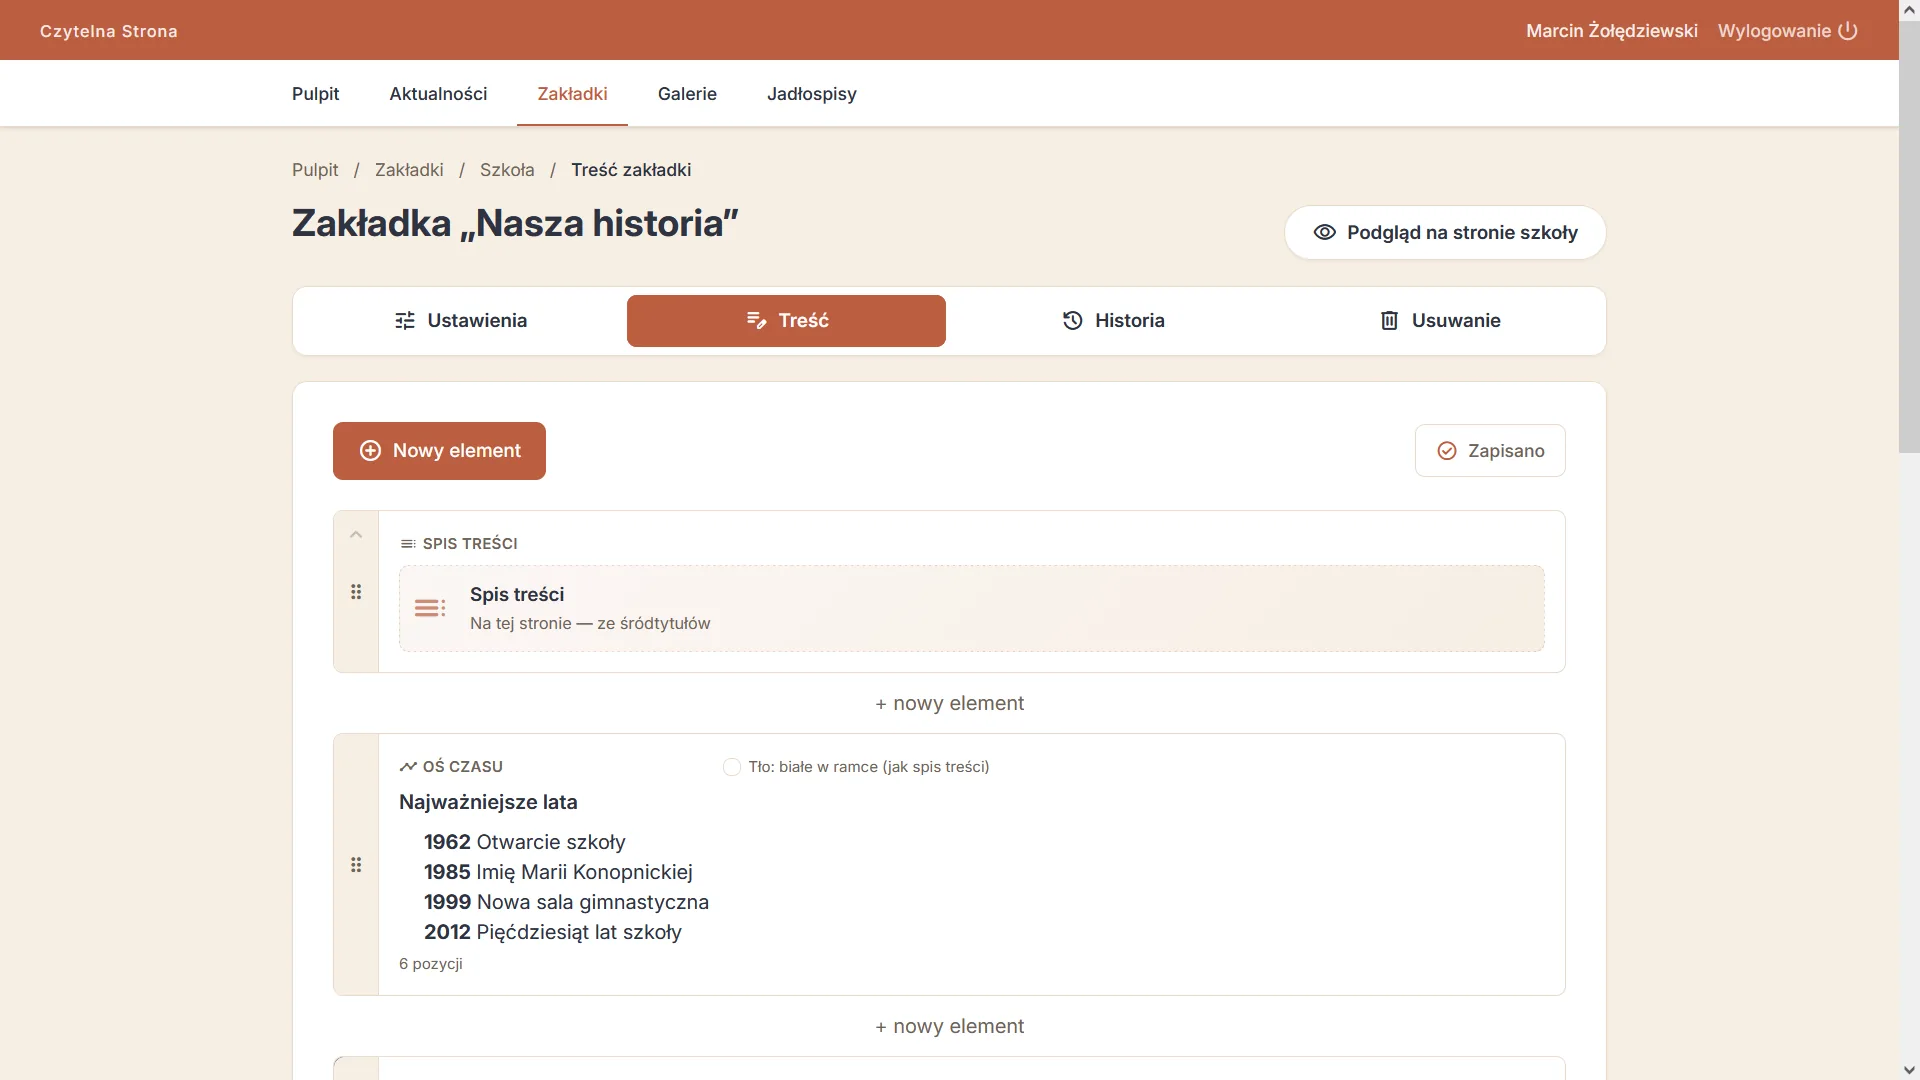Click the edit-list icon beside Treść
1920x1080 pixels.
[756, 320]
